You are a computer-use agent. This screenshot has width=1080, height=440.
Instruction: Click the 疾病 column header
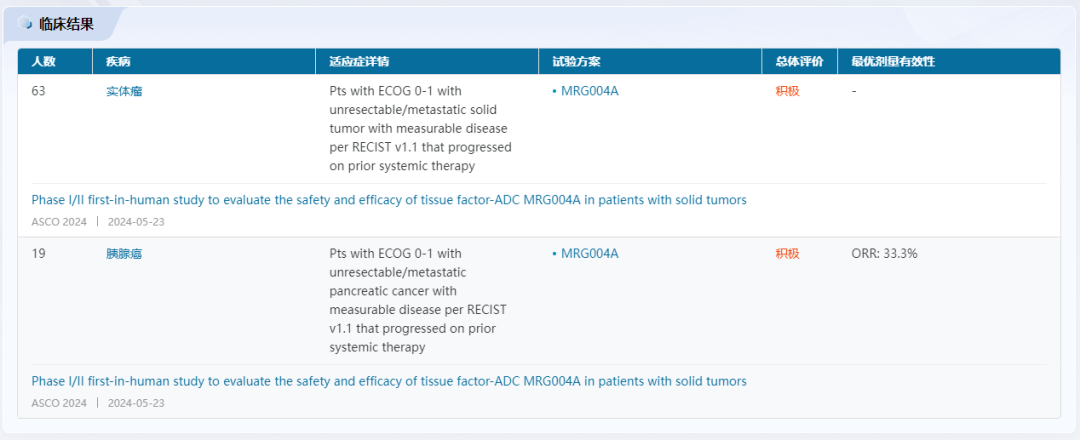[118, 62]
